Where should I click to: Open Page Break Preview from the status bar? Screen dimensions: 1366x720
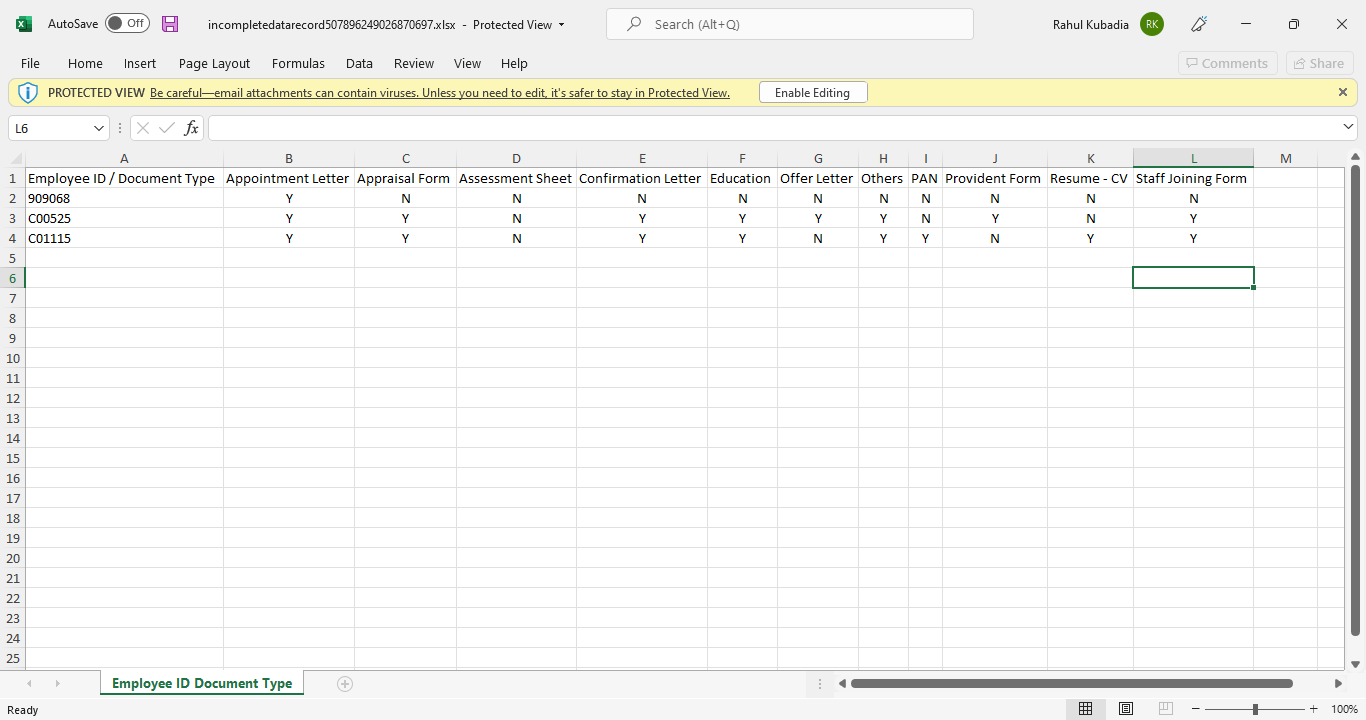point(1165,708)
